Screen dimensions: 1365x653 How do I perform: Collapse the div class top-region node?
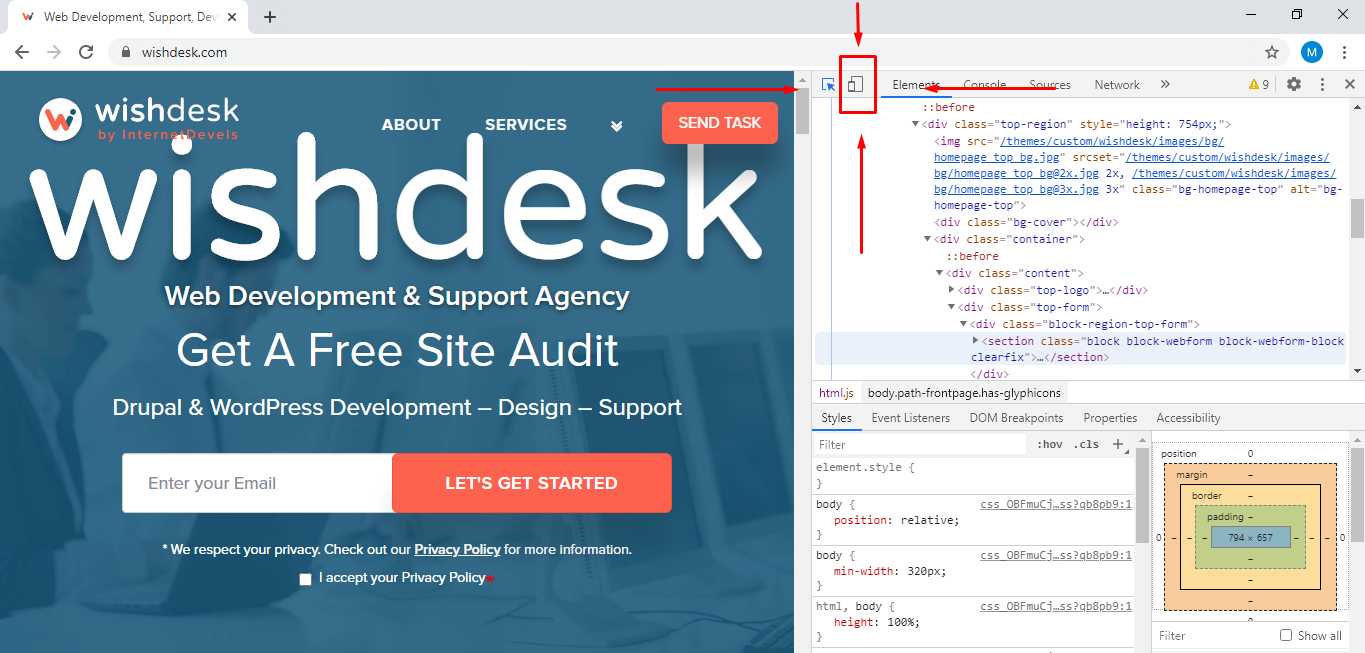coord(915,124)
